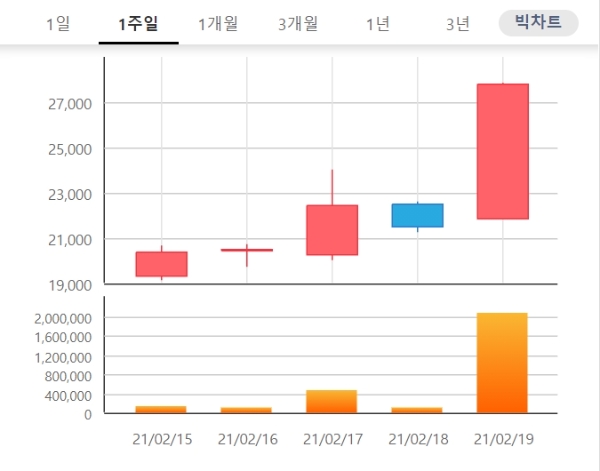Image resolution: width=600 pixels, height=471 pixels.
Task: Click the 23,000 price axis label
Action: tap(70, 195)
